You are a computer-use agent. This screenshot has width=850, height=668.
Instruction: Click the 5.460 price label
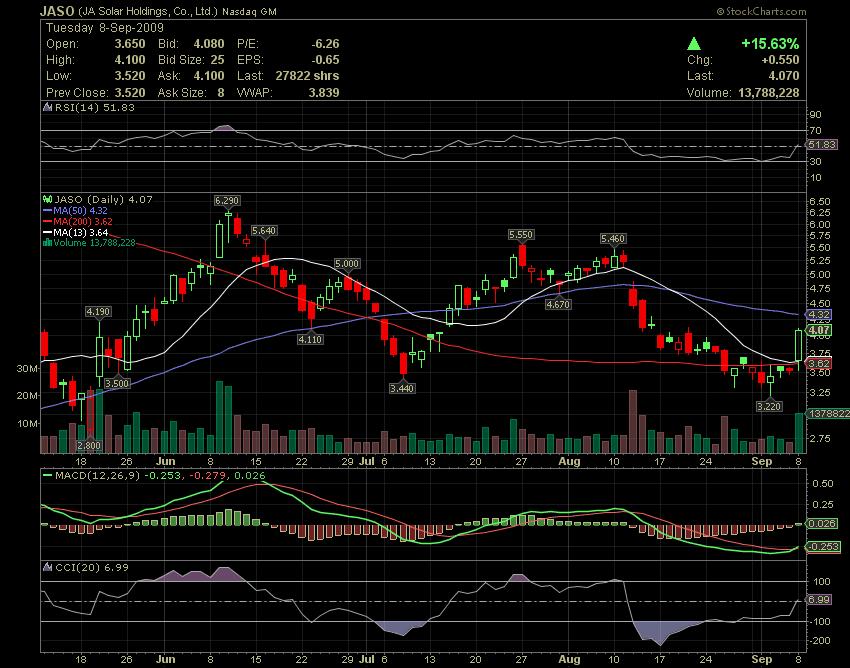[x=613, y=239]
